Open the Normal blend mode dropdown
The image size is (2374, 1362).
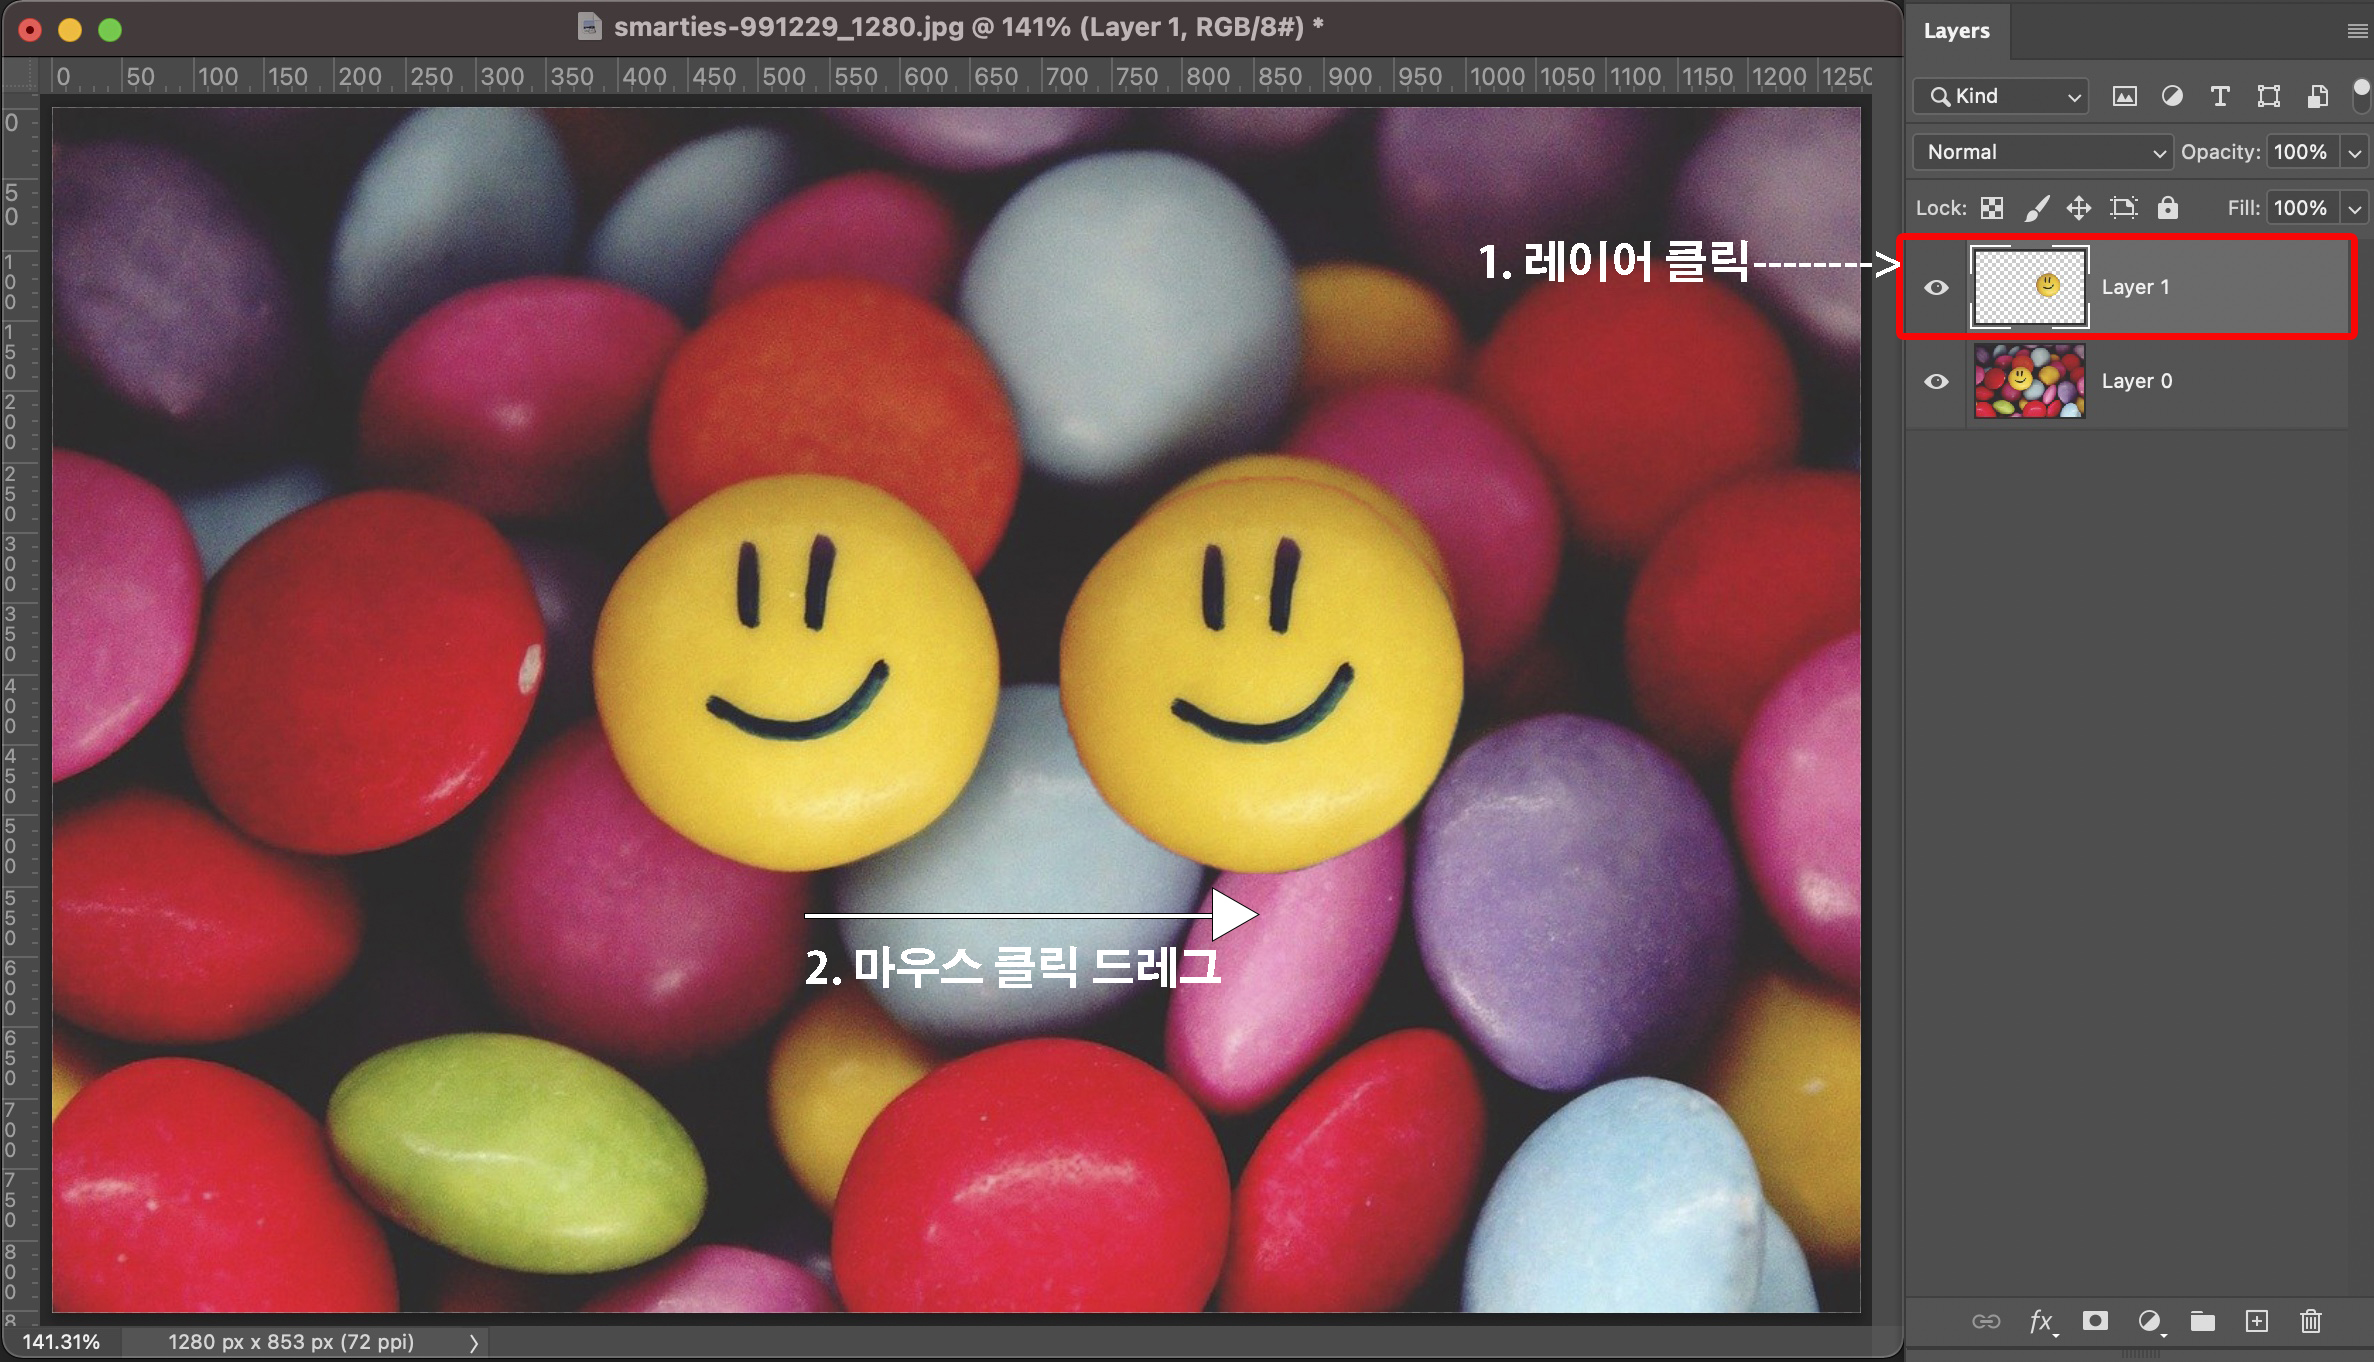coord(2041,152)
